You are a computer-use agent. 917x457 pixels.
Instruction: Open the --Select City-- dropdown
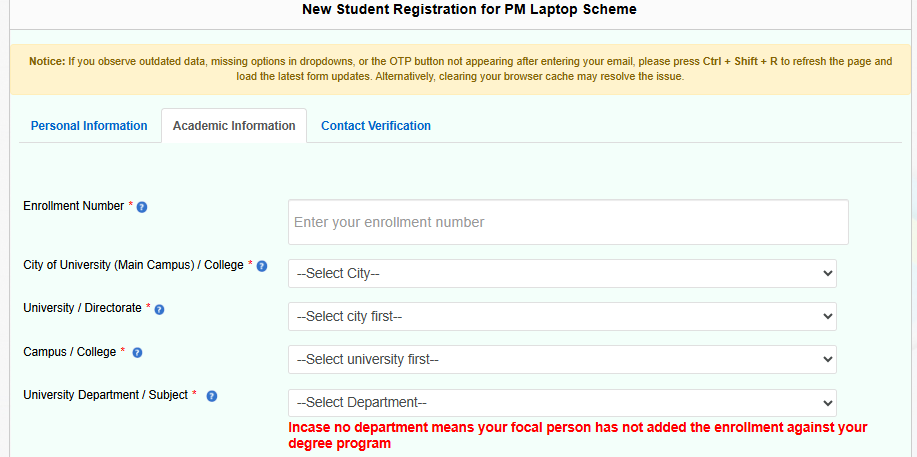(562, 273)
